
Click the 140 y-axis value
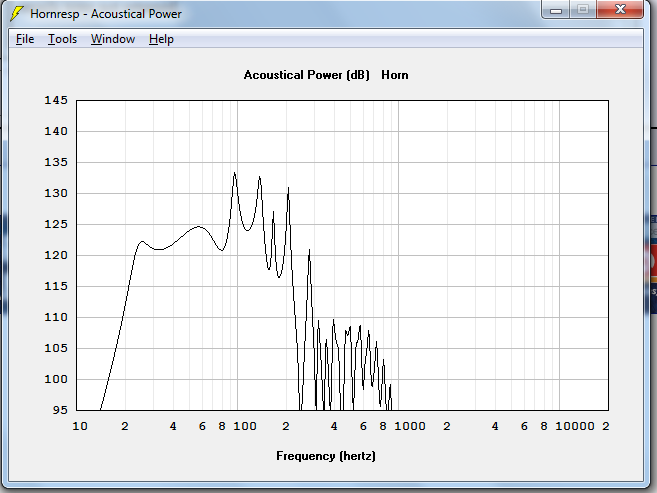click(x=56, y=131)
